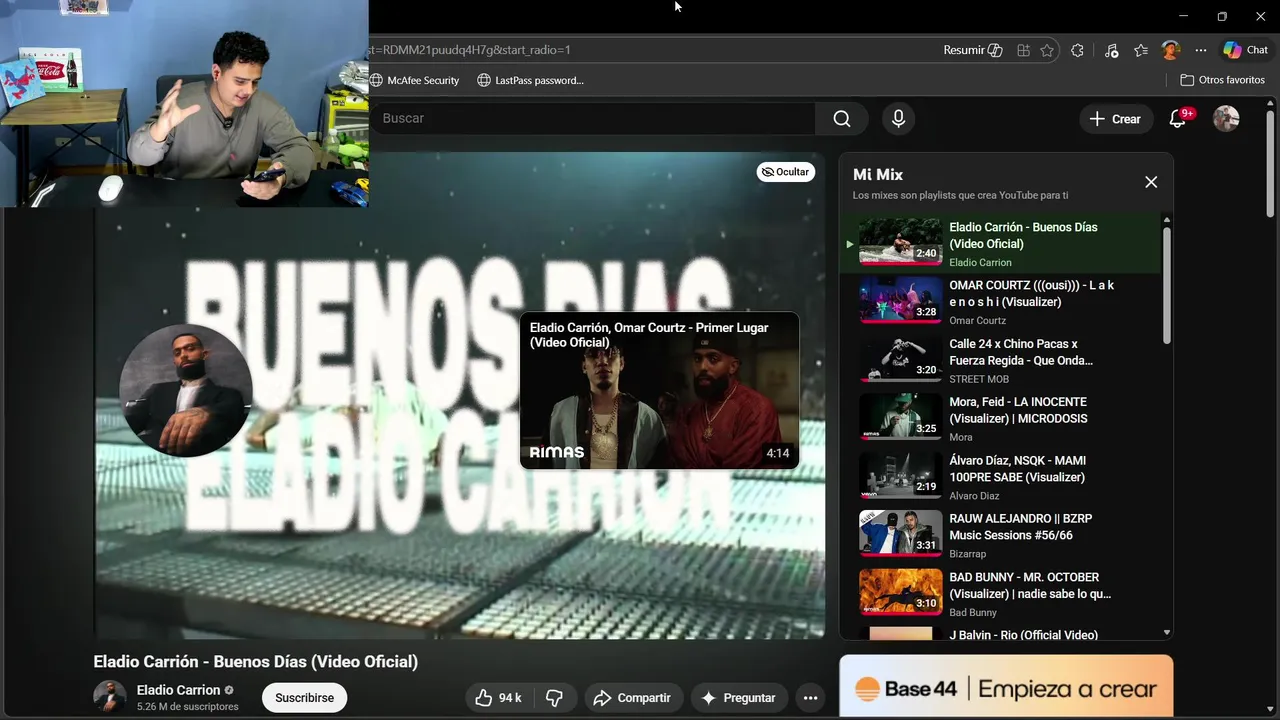Open LastPass password bookmark

pos(530,80)
